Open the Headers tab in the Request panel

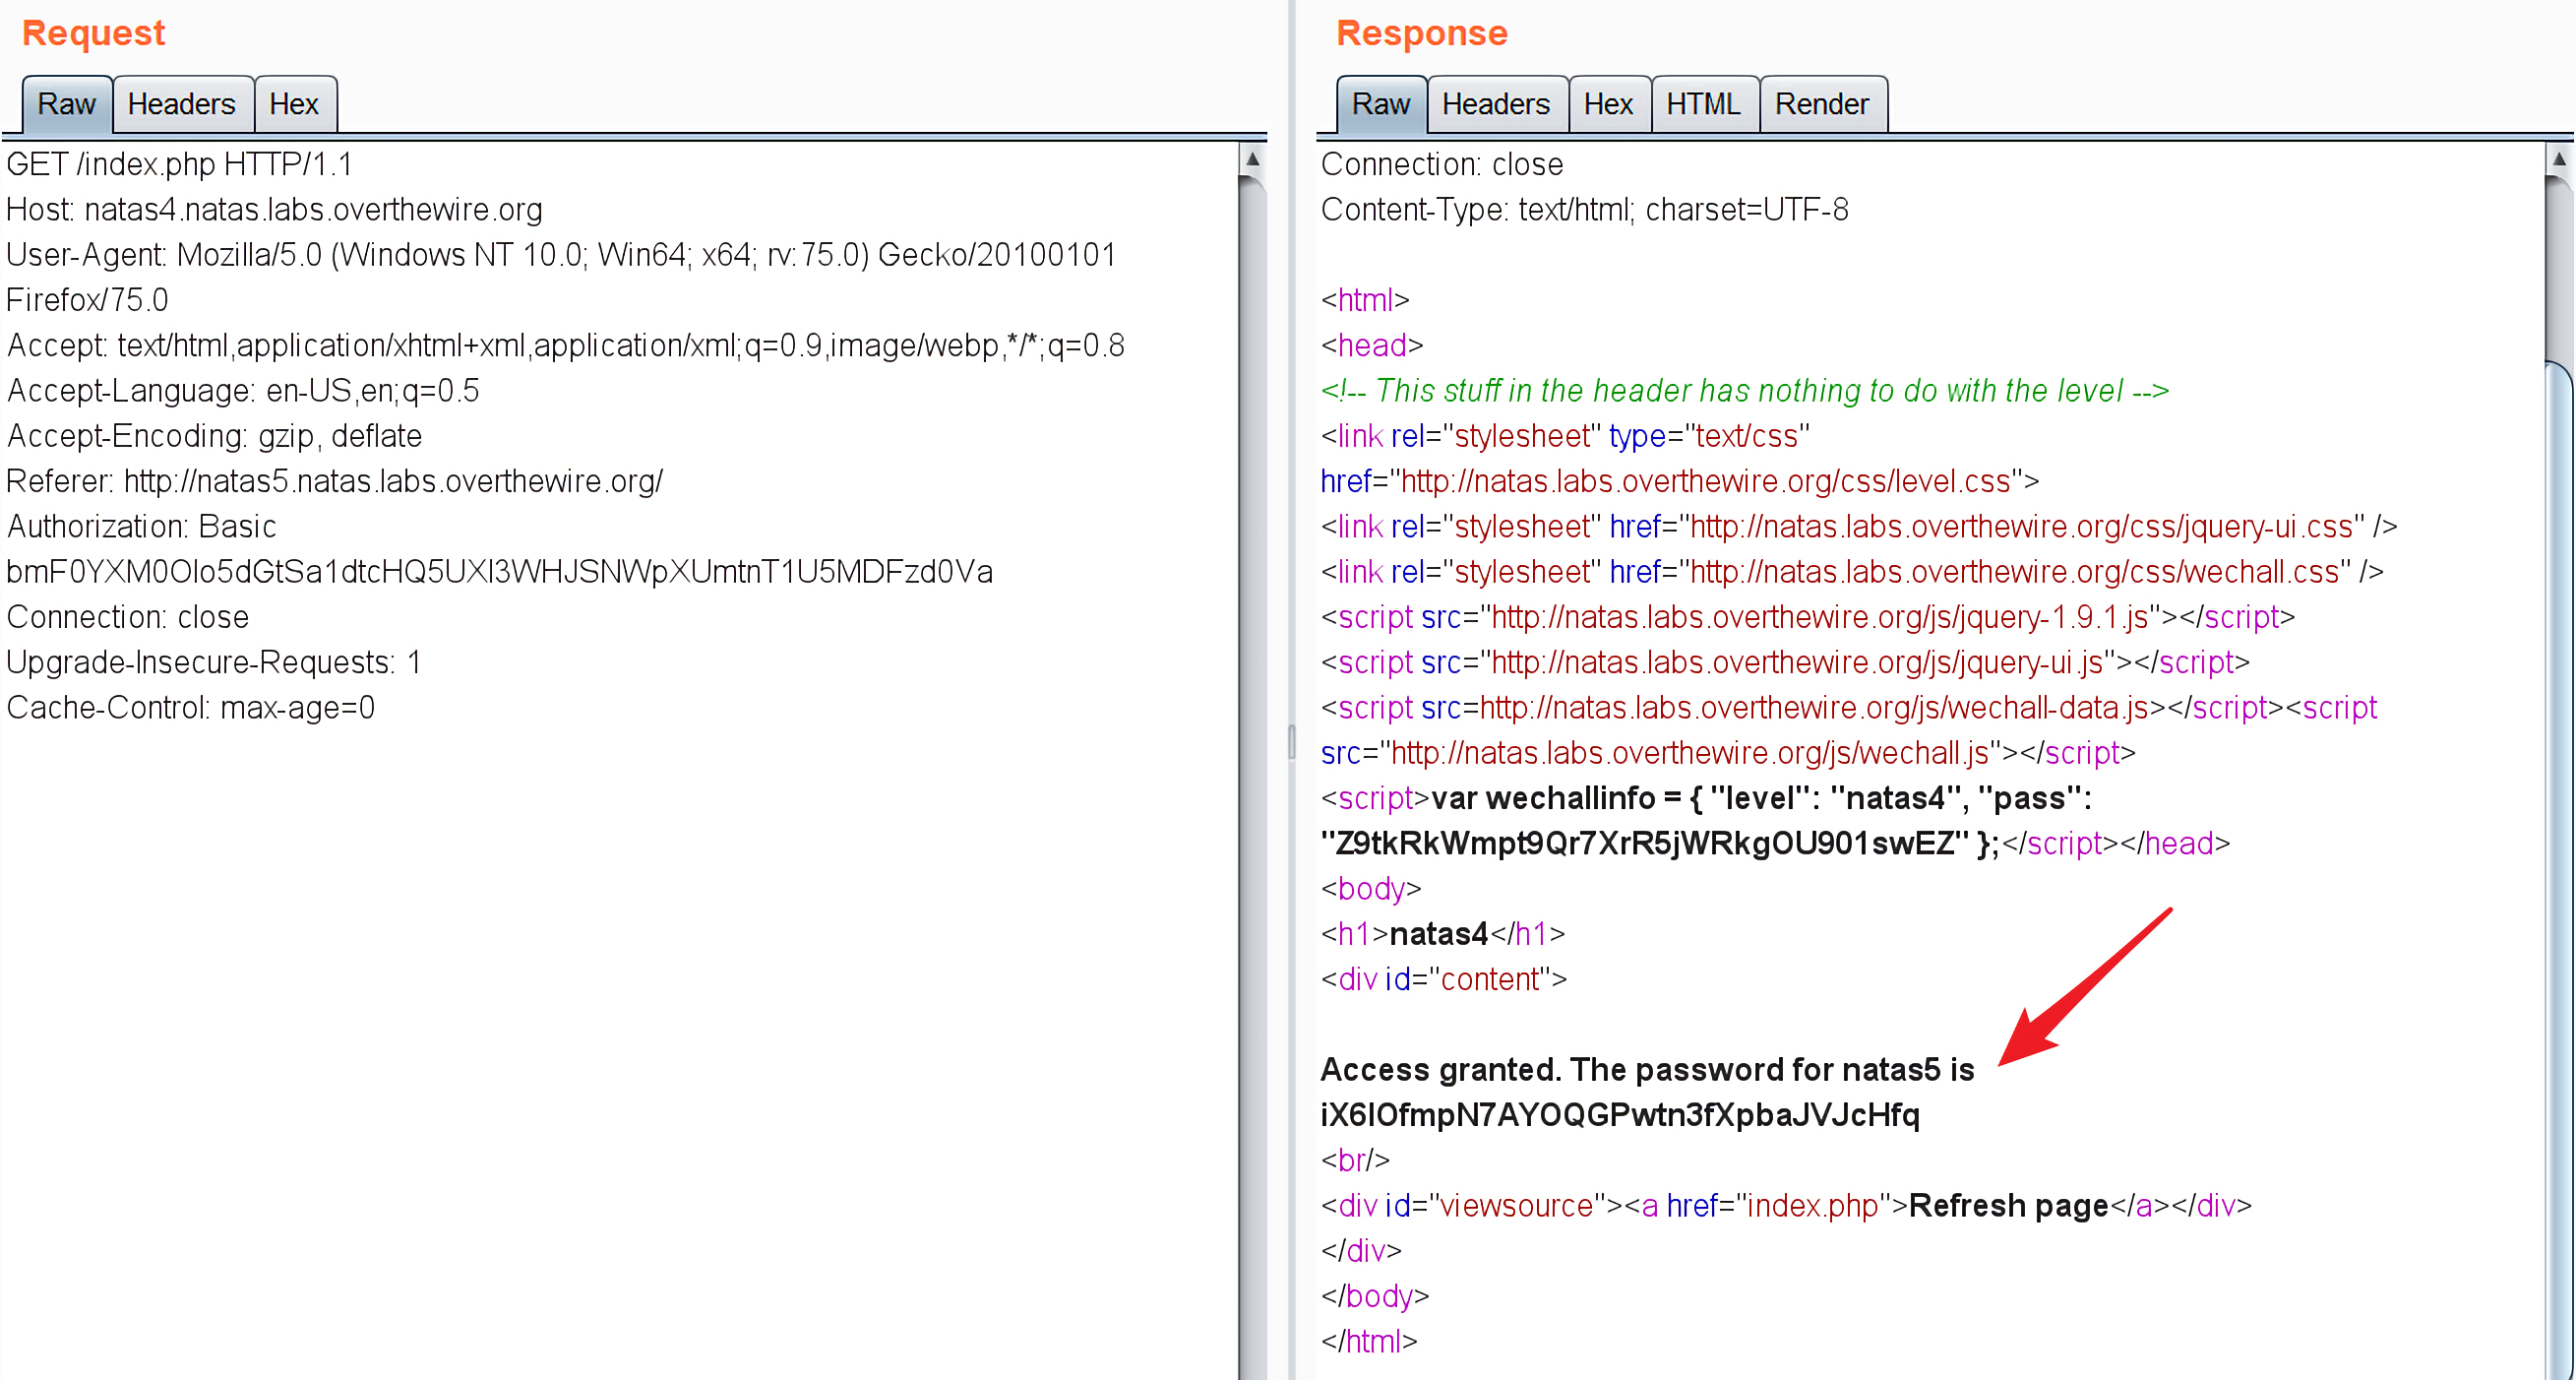(x=182, y=104)
